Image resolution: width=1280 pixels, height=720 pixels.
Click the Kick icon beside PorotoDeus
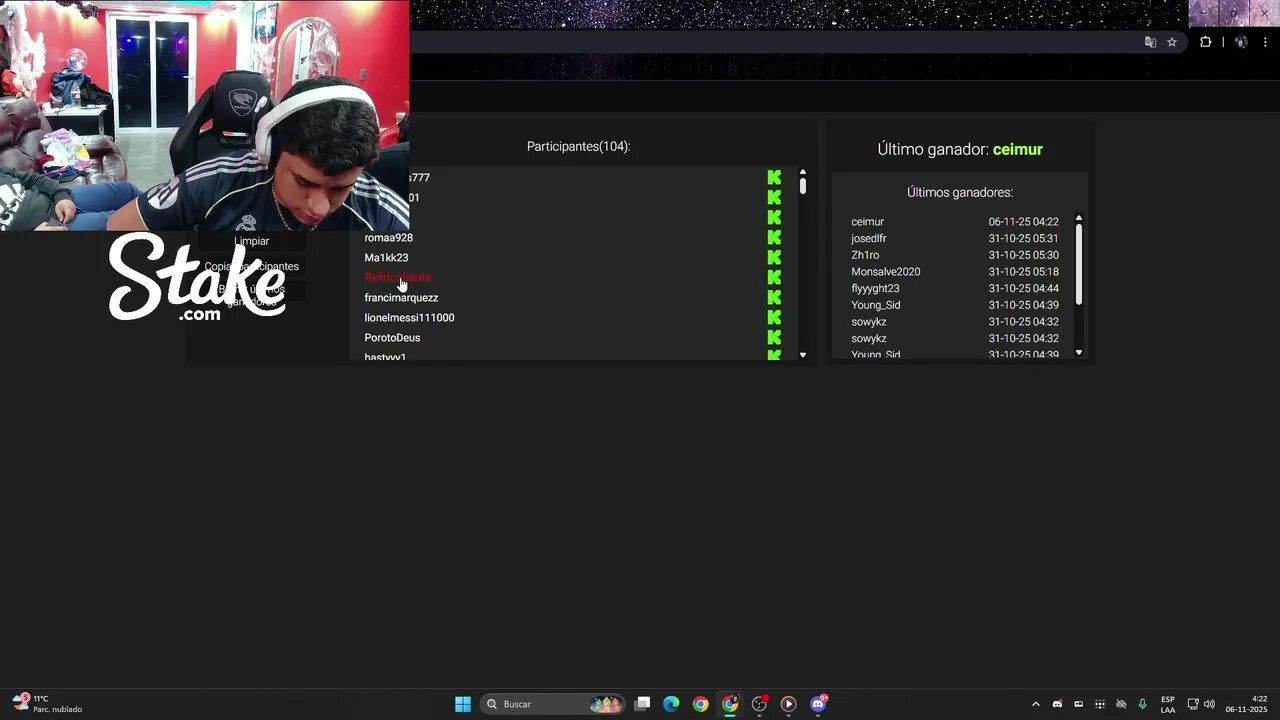774,337
